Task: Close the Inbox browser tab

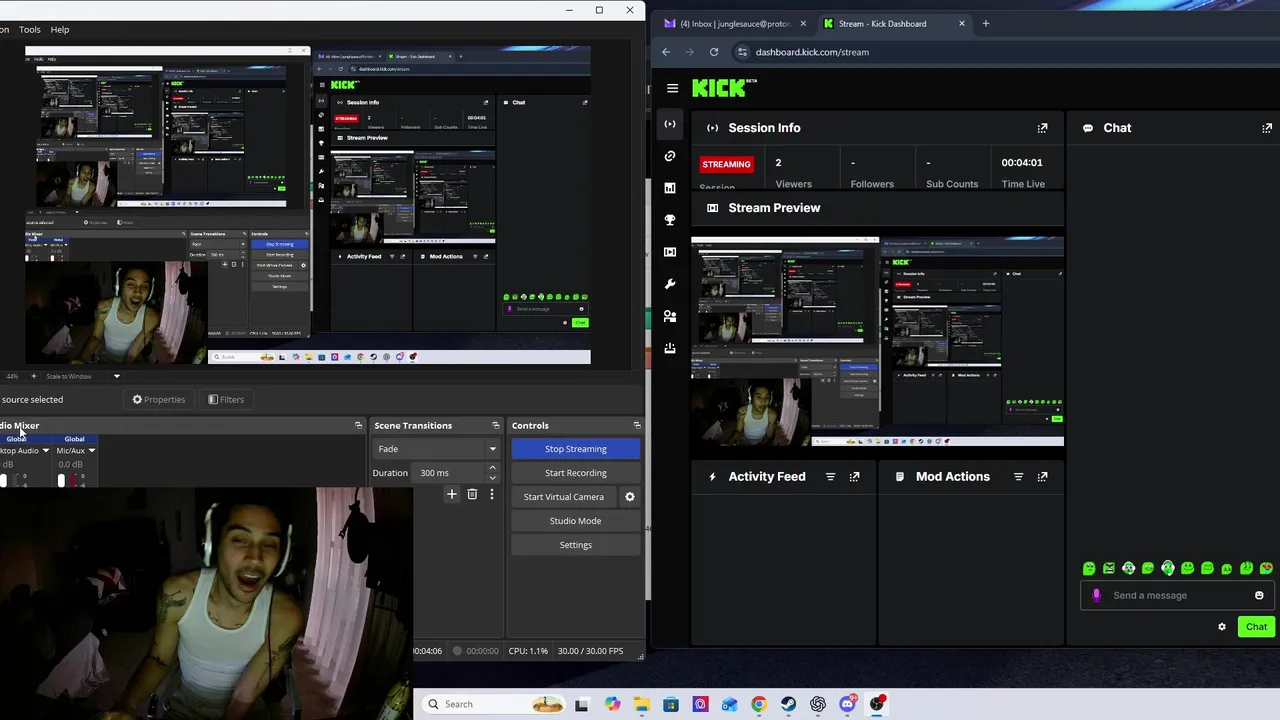Action: click(802, 23)
